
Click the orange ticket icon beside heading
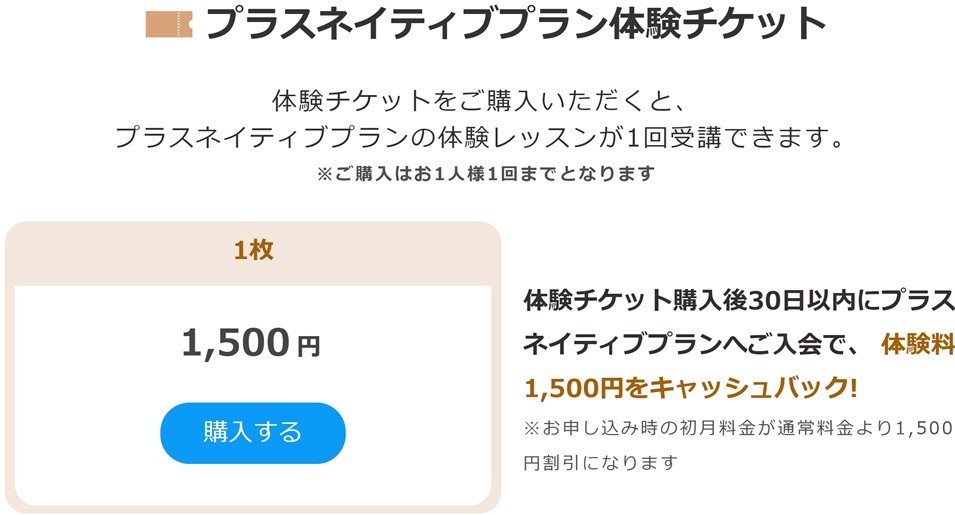pyautogui.click(x=169, y=24)
